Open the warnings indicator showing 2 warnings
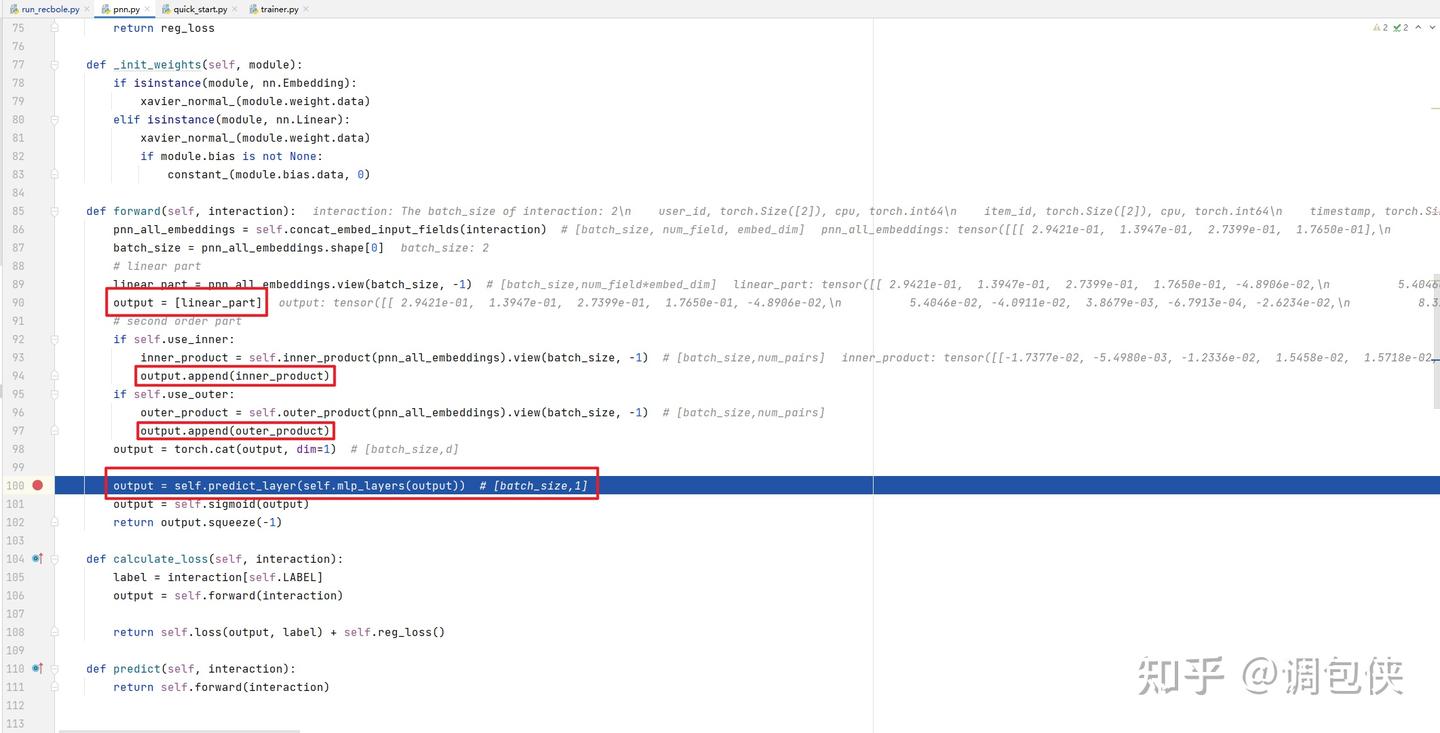 pyautogui.click(x=1380, y=27)
